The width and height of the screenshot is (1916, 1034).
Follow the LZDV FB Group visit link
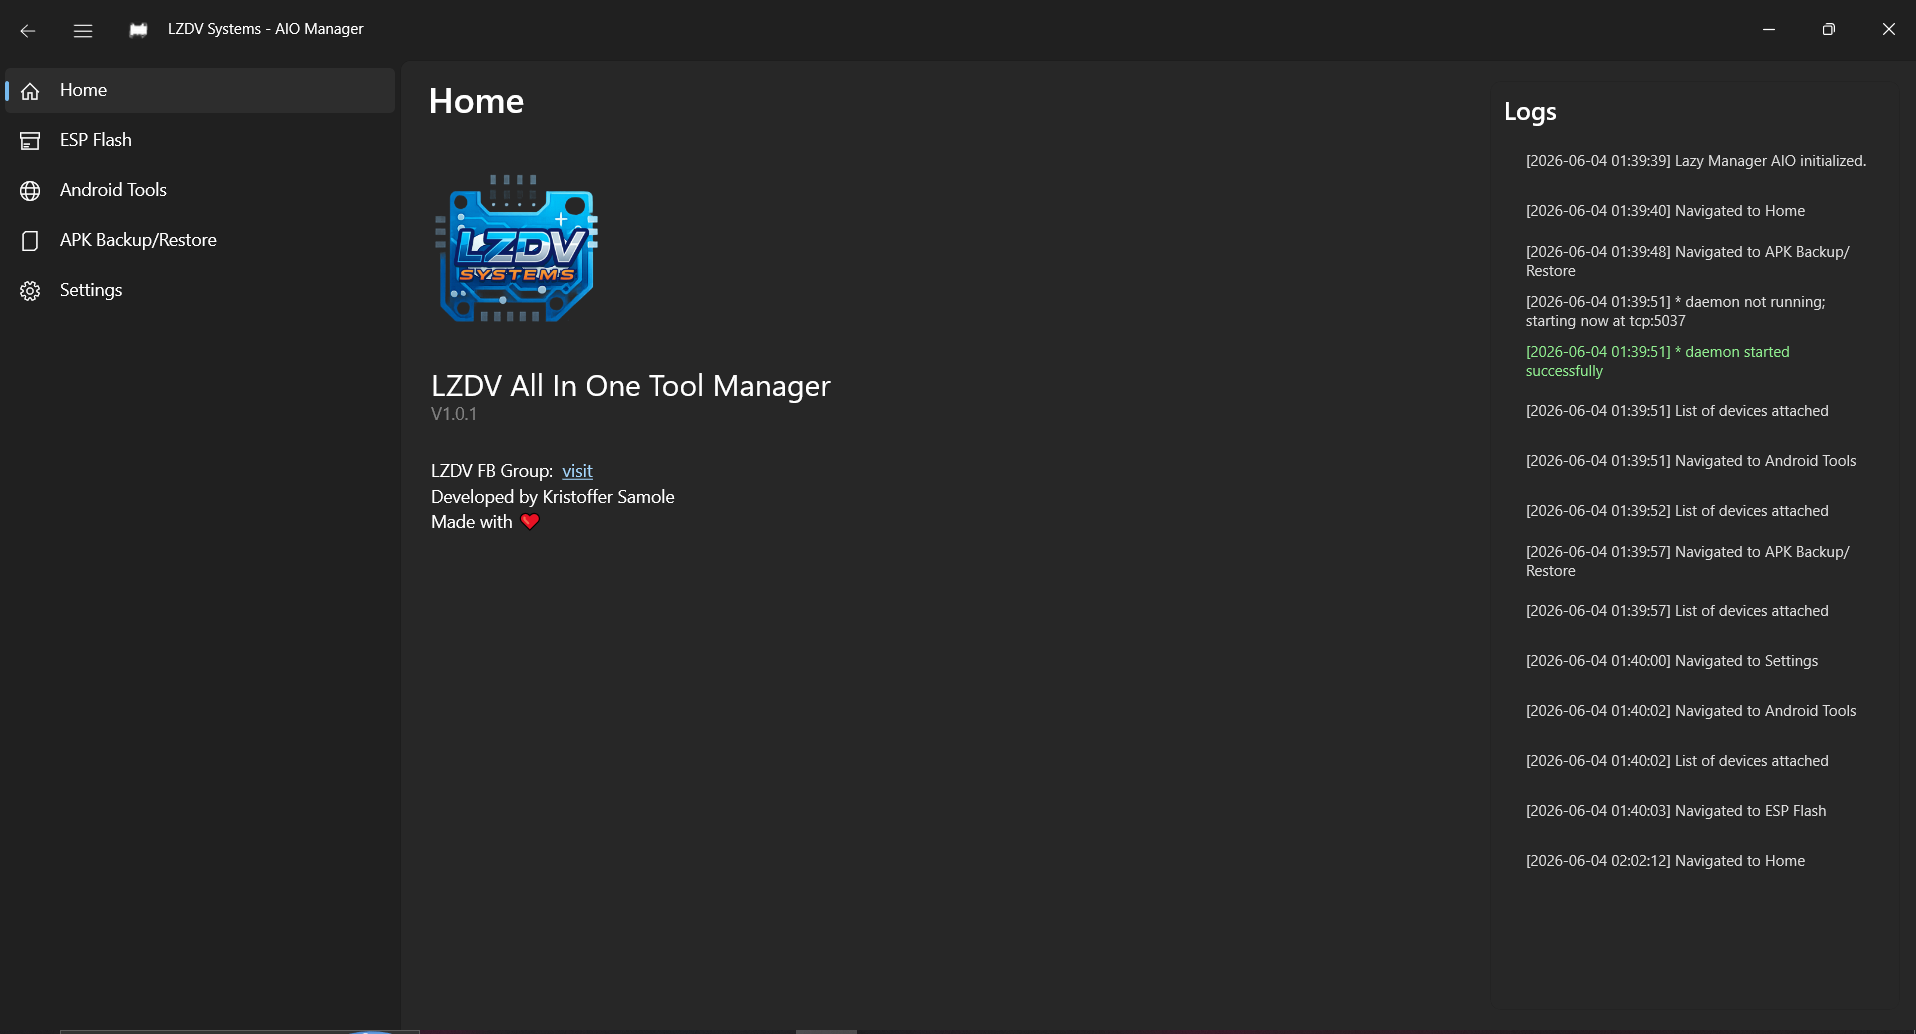[577, 471]
